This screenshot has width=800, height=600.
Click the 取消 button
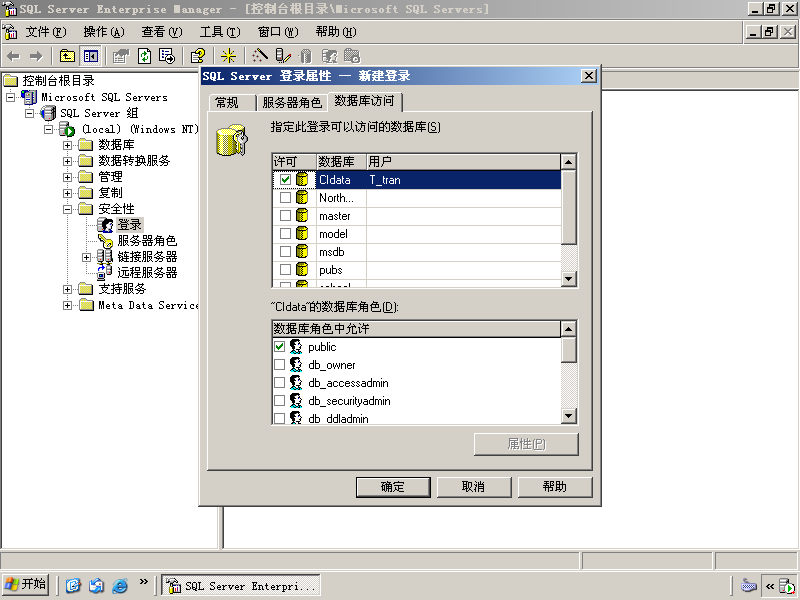tap(474, 487)
